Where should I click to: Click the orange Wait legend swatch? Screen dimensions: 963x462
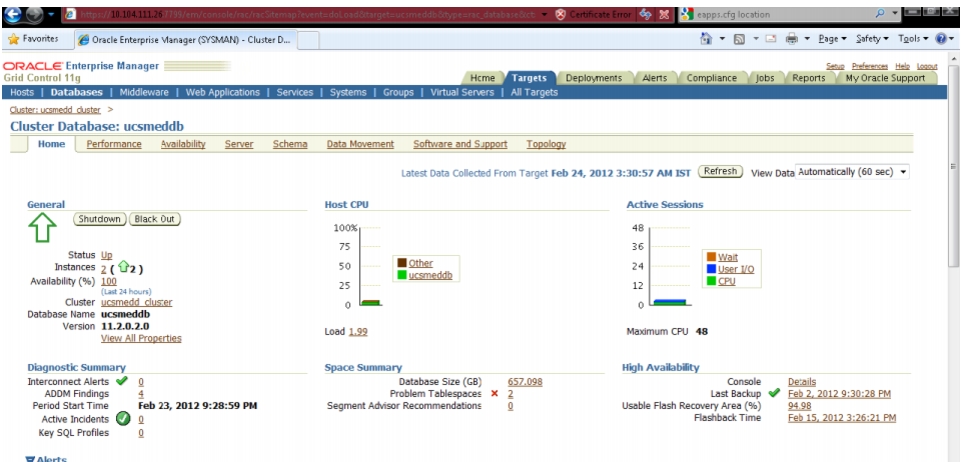coord(711,257)
